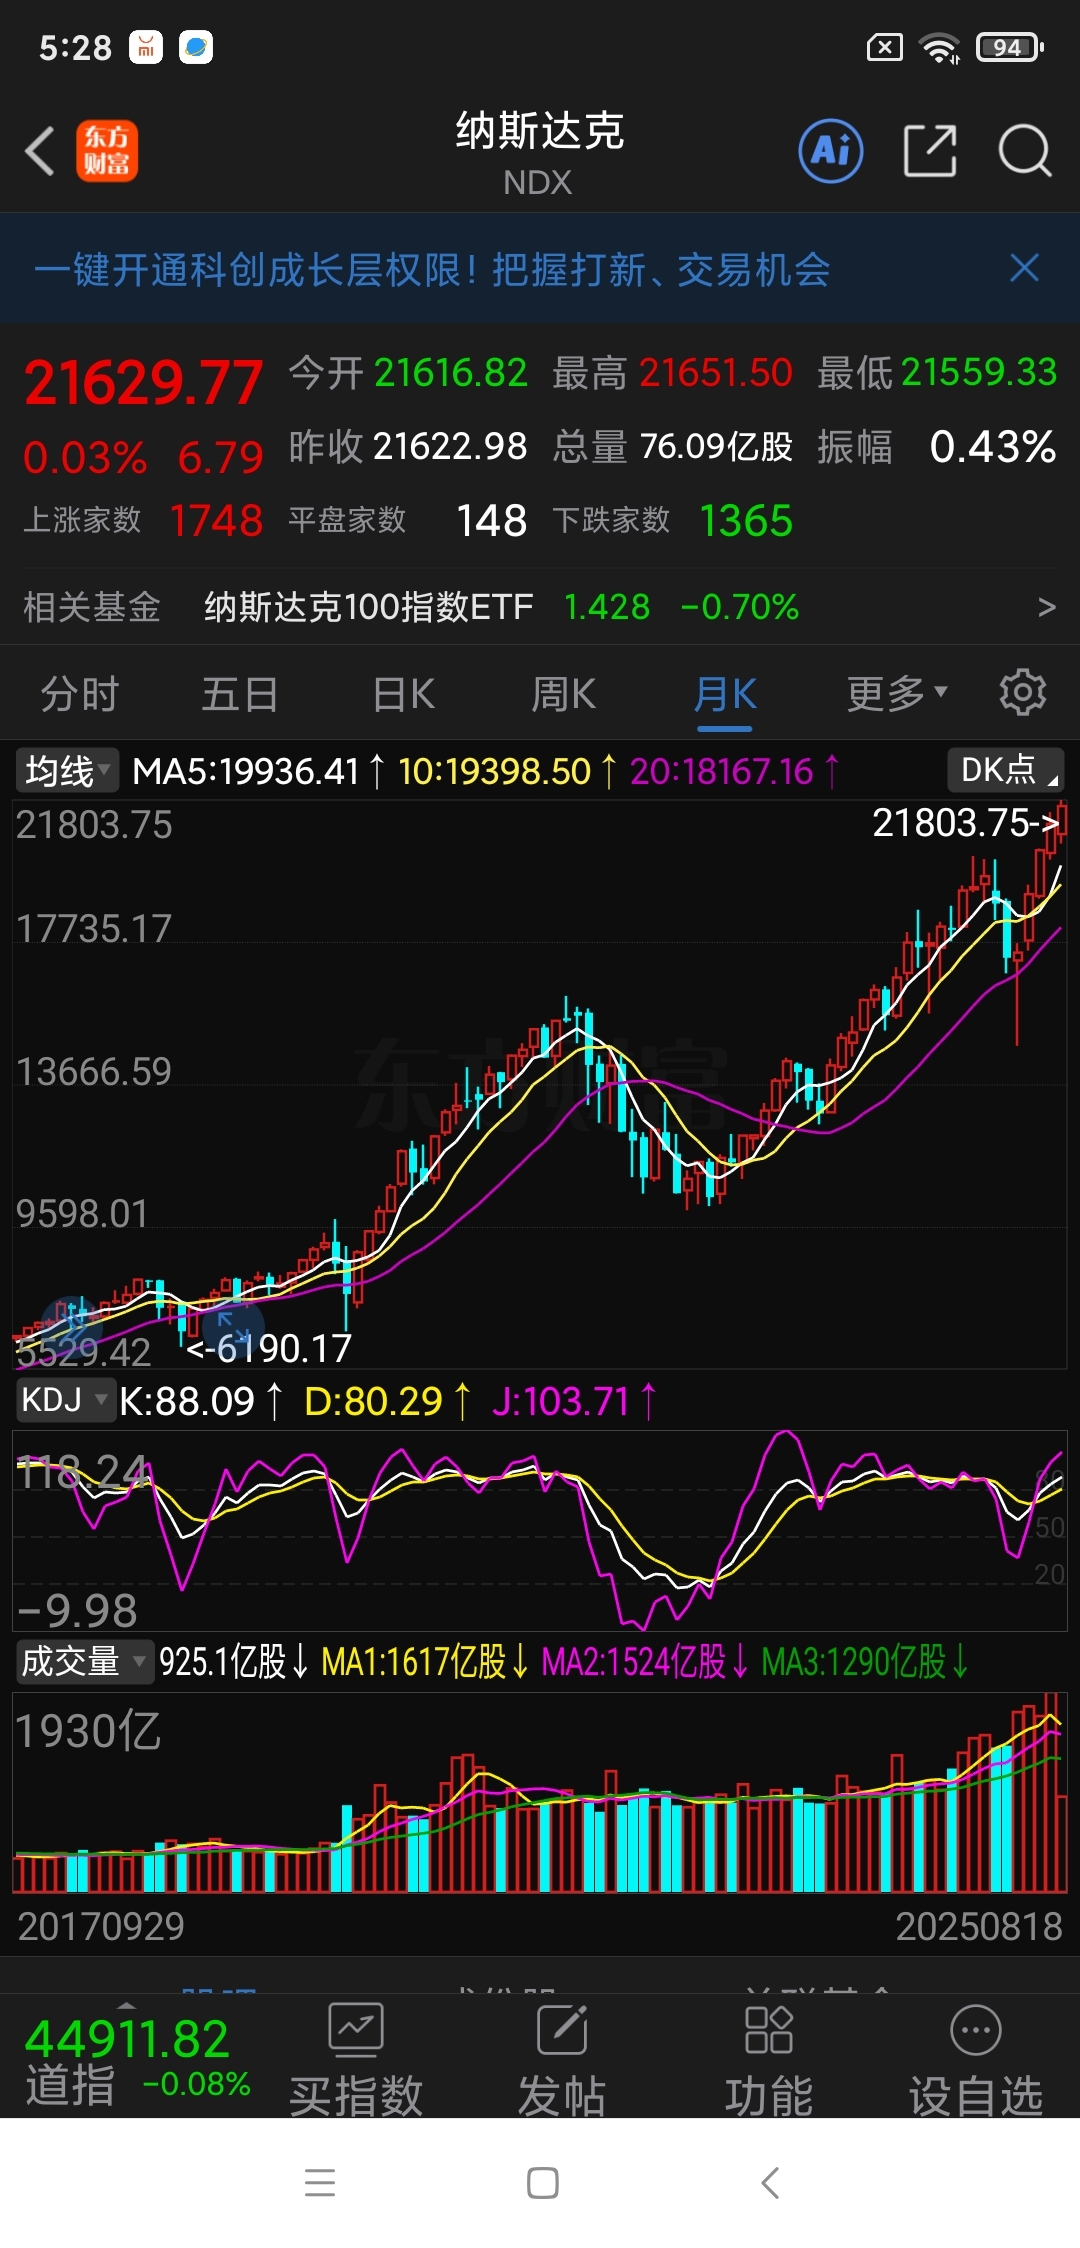Open chart settings gear icon

1023,692
